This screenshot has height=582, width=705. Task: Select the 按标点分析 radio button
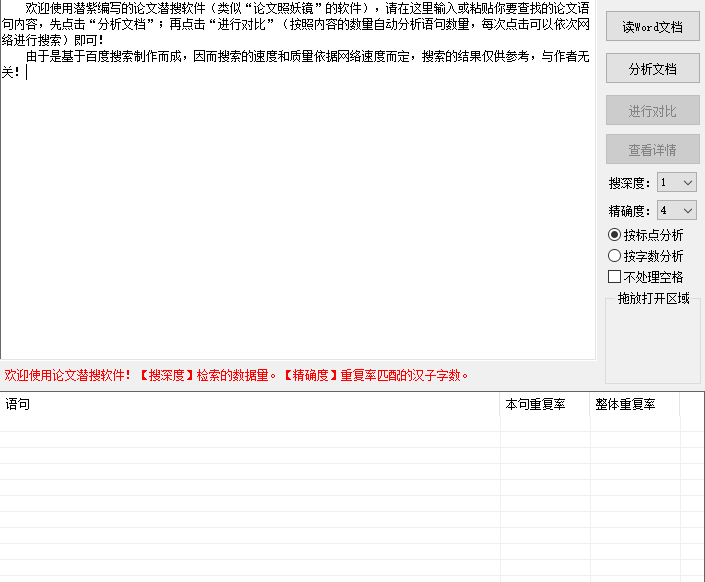[x=645, y=235]
